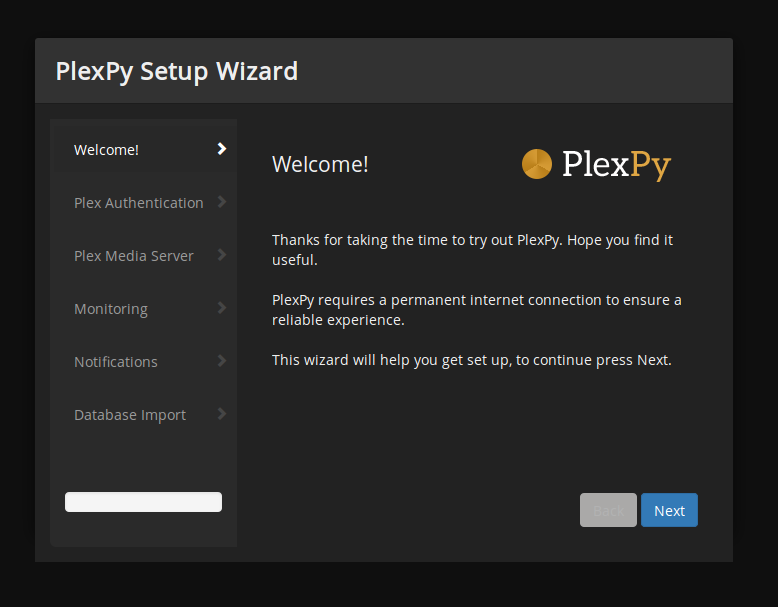Click the disabled Back button
778x607 pixels.
608,510
